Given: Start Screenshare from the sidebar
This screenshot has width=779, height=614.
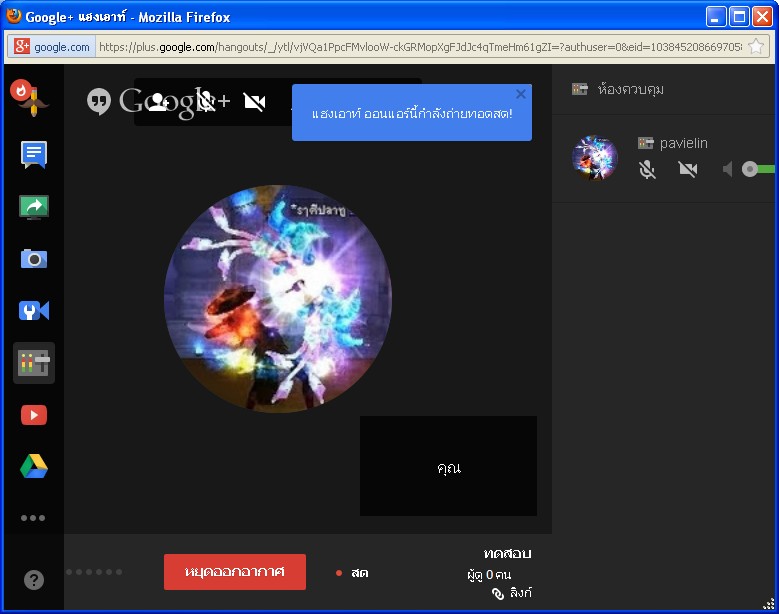Looking at the screenshot, I should point(34,207).
